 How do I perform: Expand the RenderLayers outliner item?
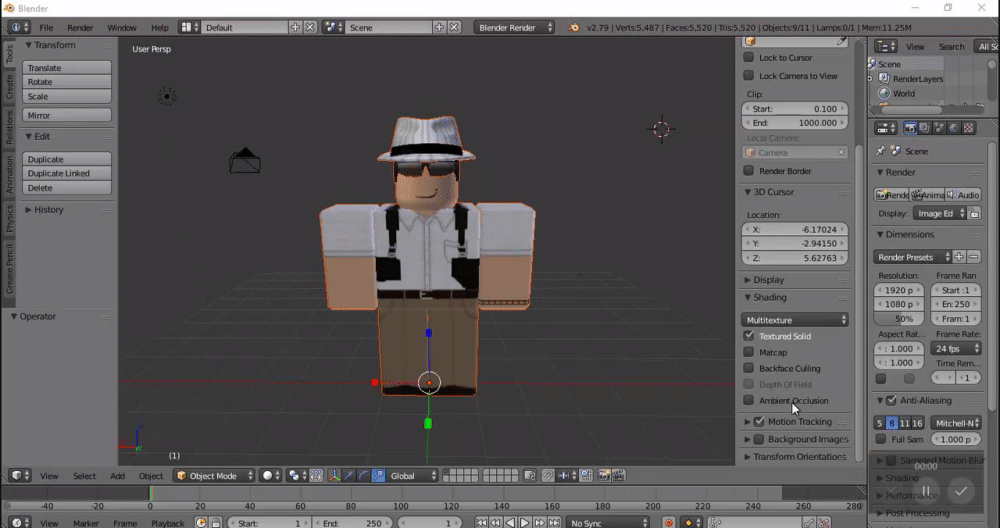871,78
